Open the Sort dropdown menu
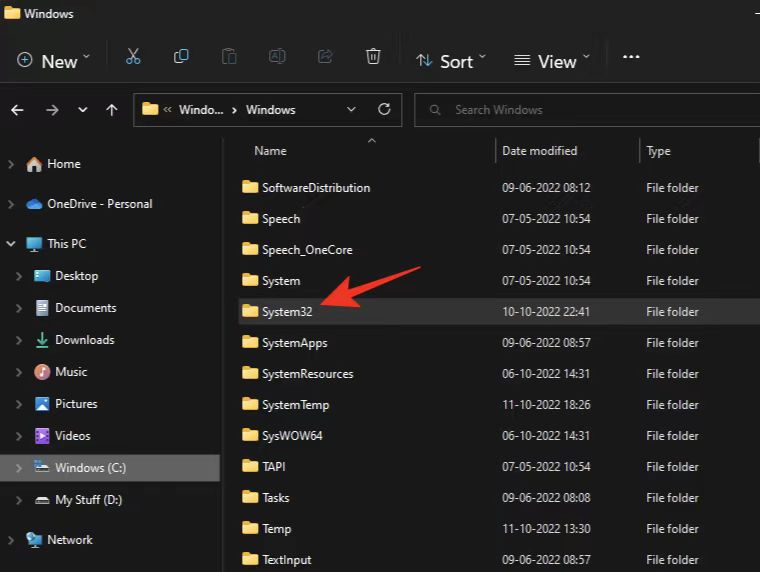 click(x=451, y=61)
